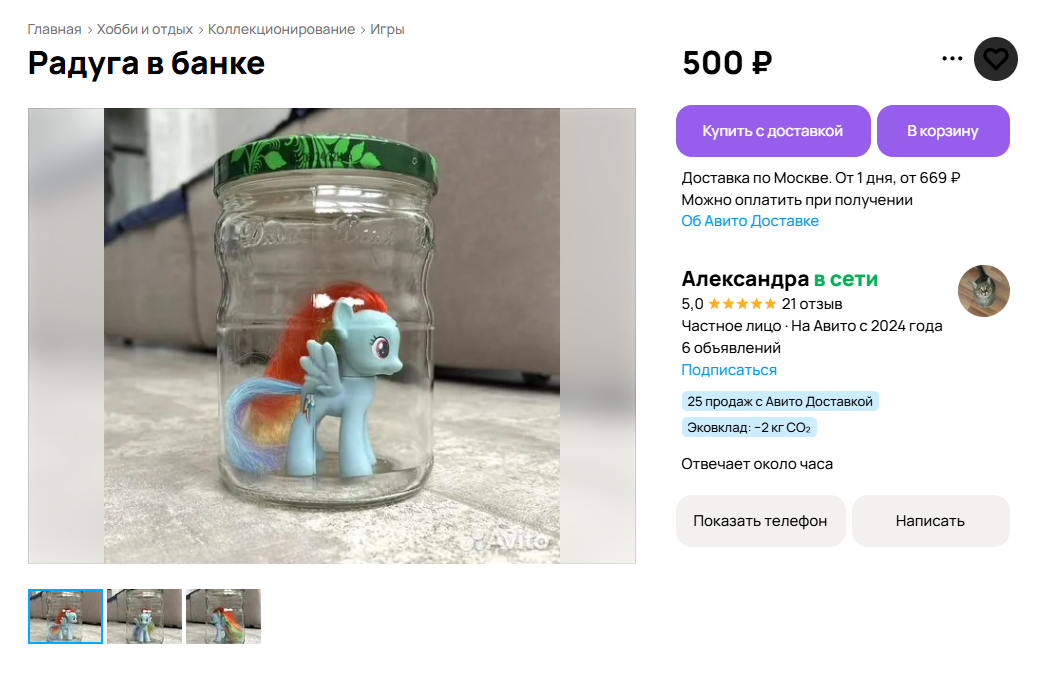Click Купить с доставкой button

pos(773,131)
